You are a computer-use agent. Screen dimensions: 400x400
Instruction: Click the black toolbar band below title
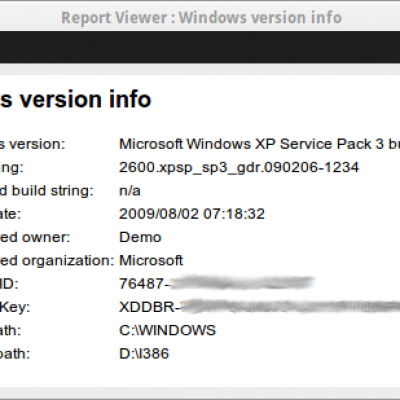pyautogui.click(x=200, y=47)
